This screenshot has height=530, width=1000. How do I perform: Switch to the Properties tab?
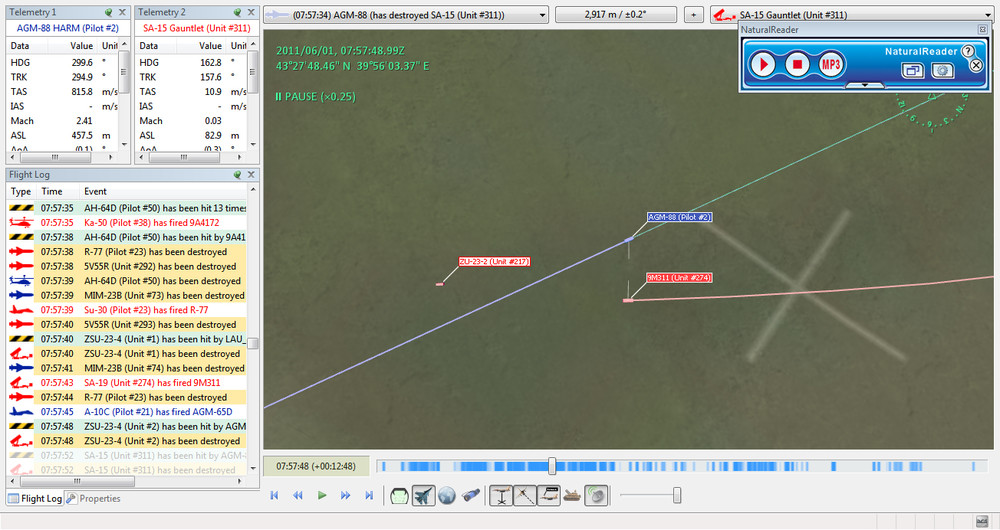[x=93, y=499]
